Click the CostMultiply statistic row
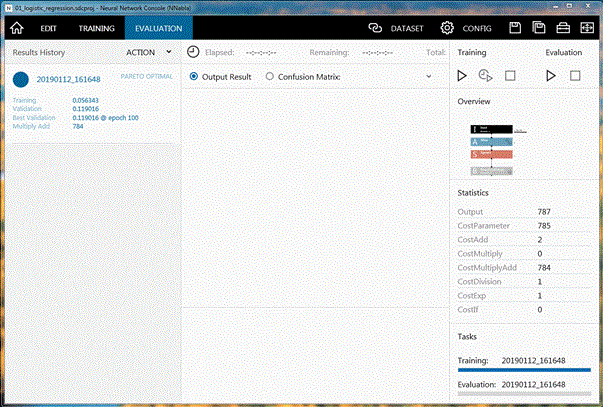This screenshot has width=603, height=407. (x=524, y=254)
